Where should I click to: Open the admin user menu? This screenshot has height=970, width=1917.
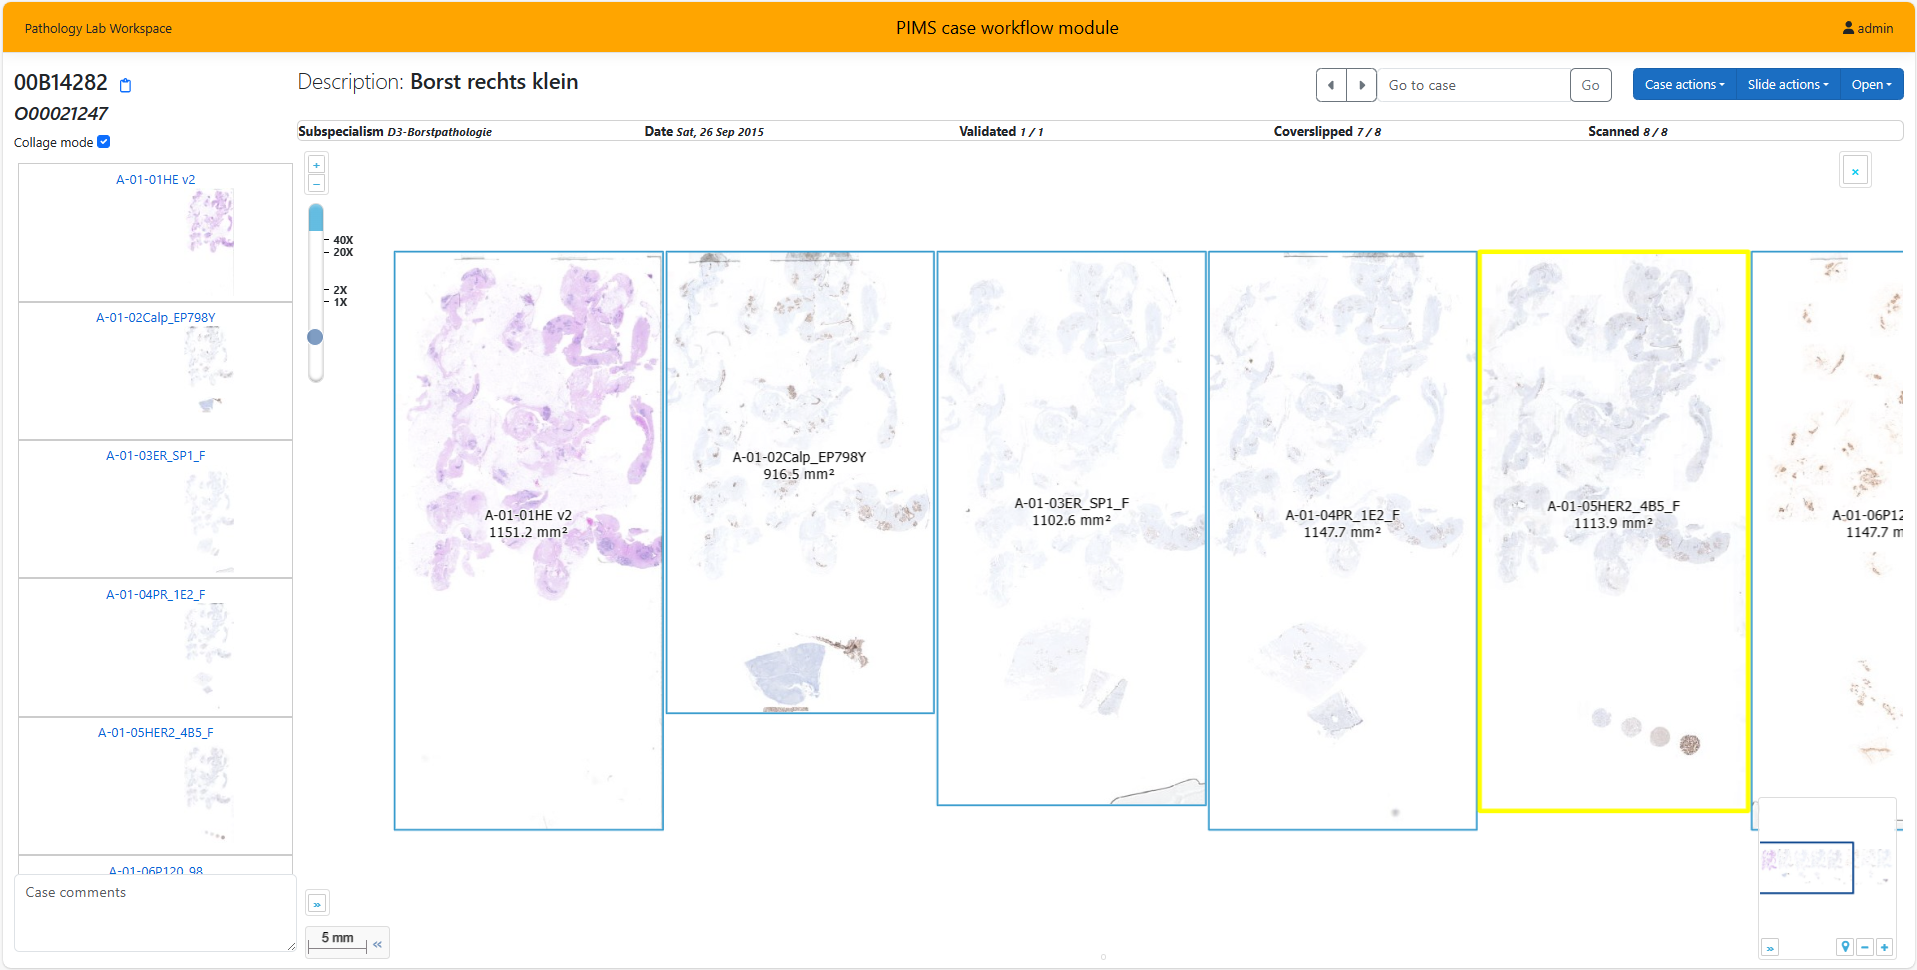point(1867,28)
